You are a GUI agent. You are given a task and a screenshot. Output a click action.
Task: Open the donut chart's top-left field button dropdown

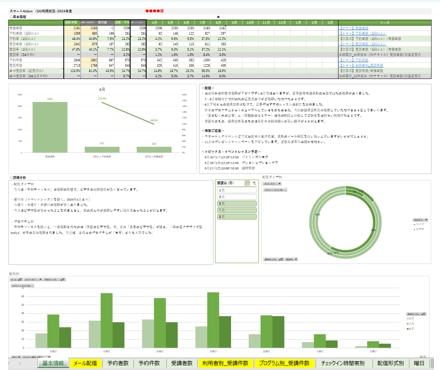pyautogui.click(x=272, y=184)
